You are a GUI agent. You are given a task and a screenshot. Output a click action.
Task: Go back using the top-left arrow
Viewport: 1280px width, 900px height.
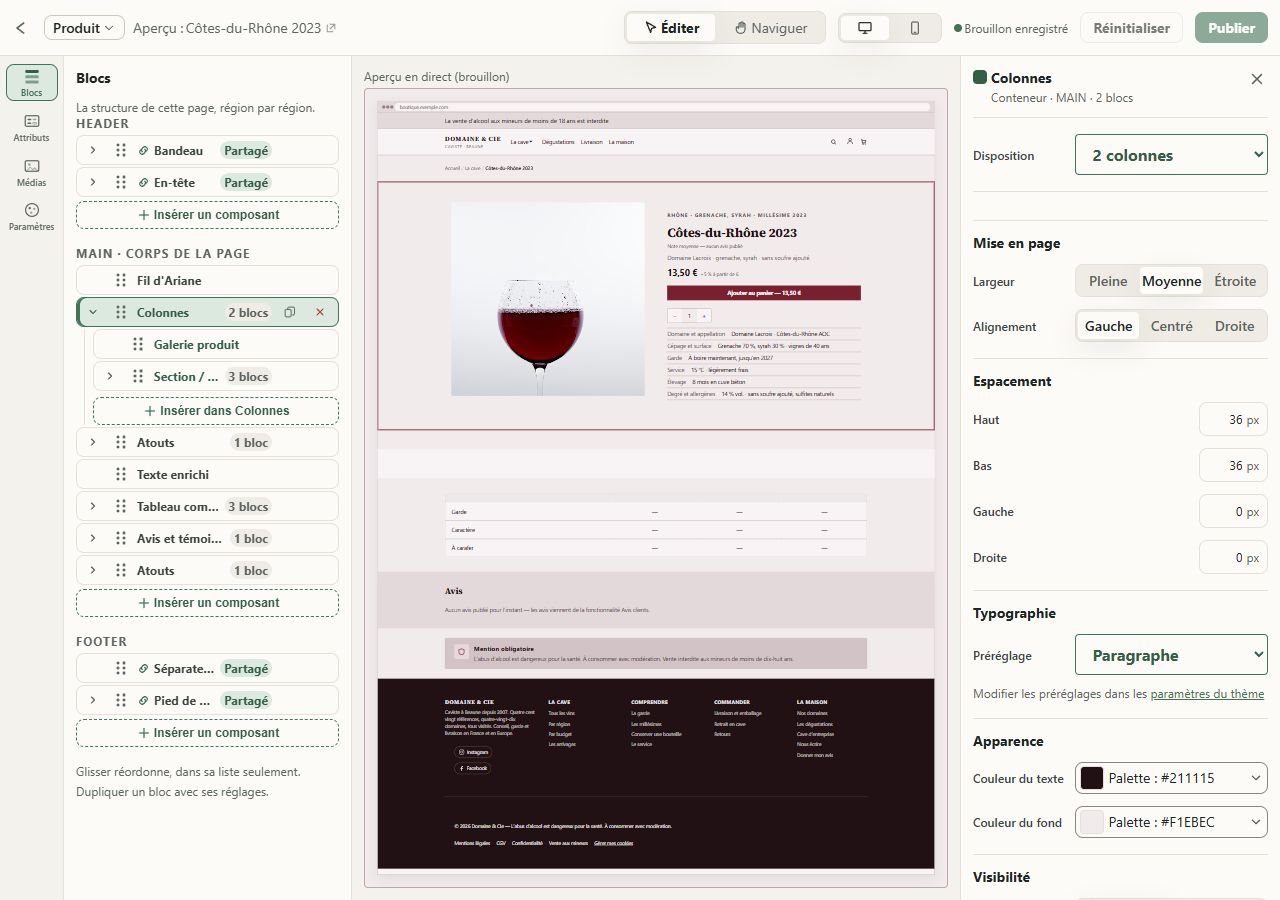20,28
